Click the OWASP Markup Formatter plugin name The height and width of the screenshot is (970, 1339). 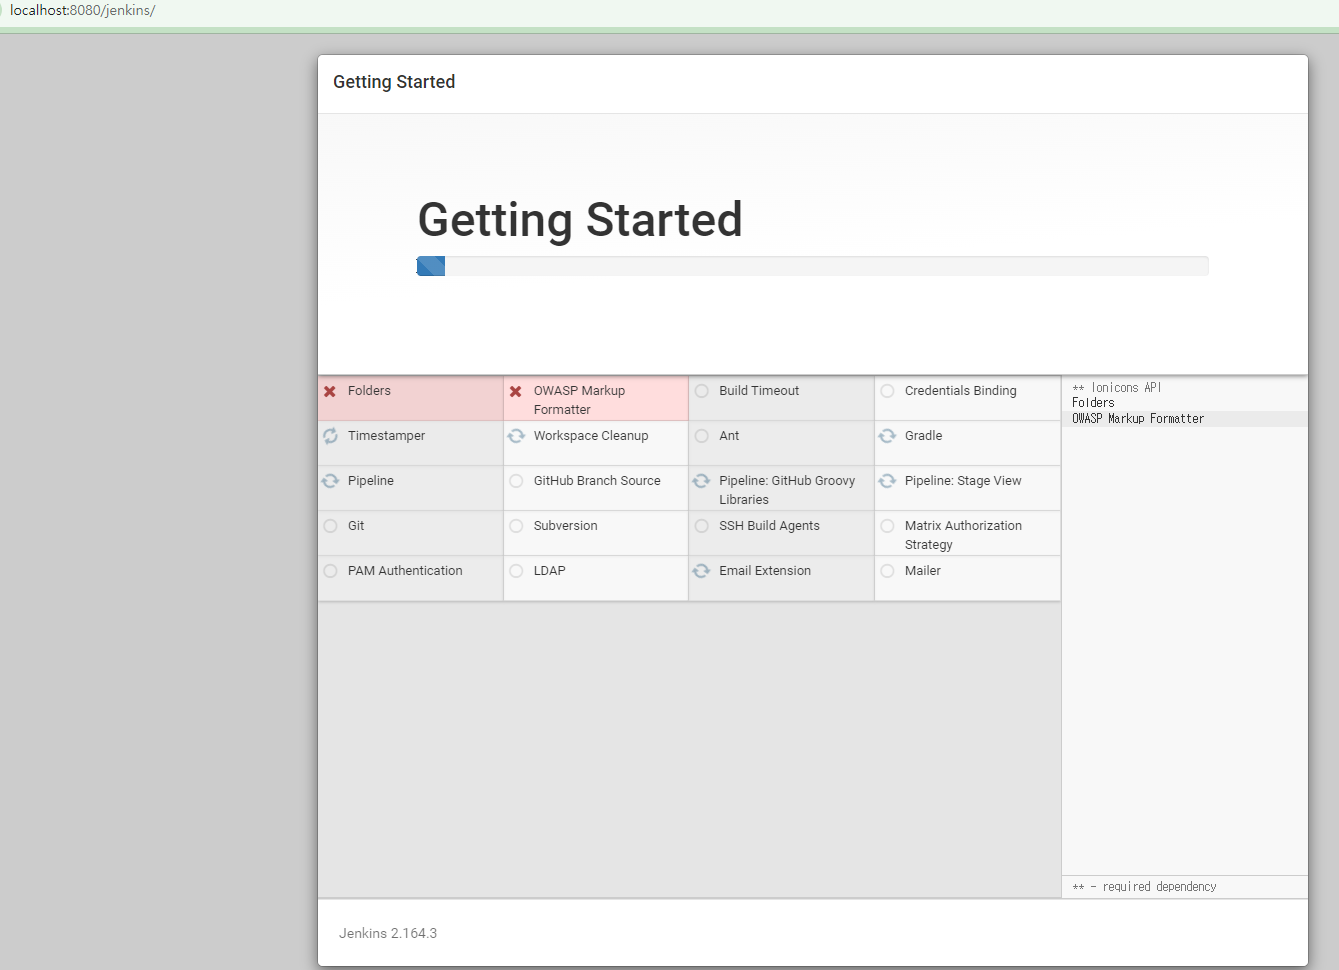[579, 400]
